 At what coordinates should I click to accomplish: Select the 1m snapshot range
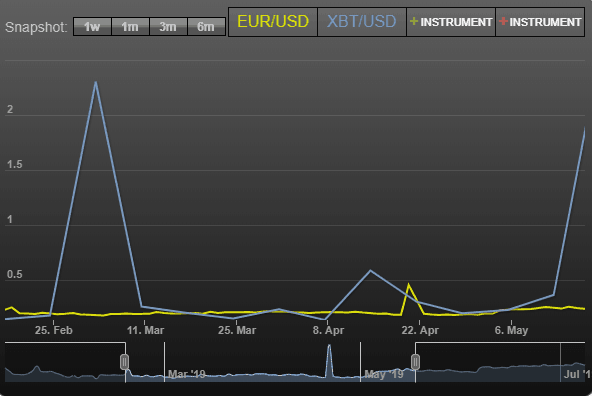(x=130, y=26)
